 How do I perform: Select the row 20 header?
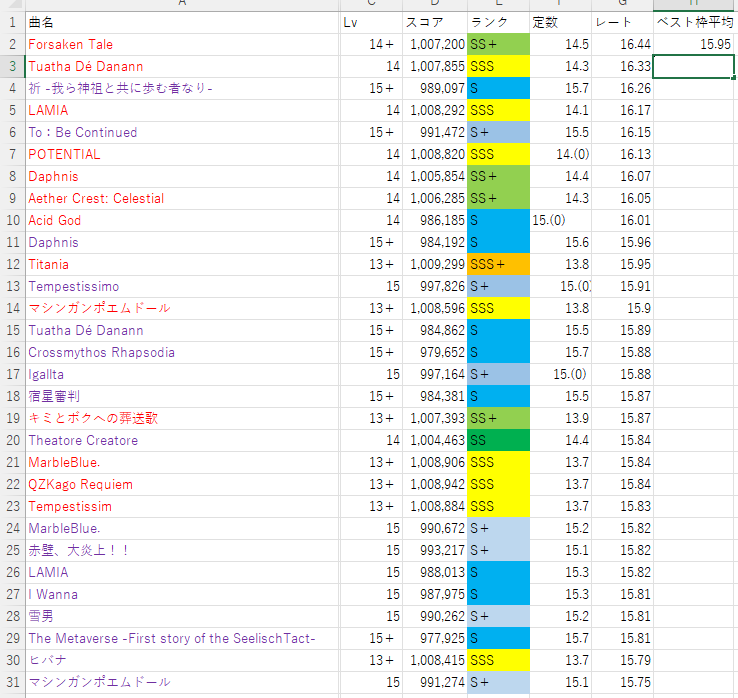(11, 440)
